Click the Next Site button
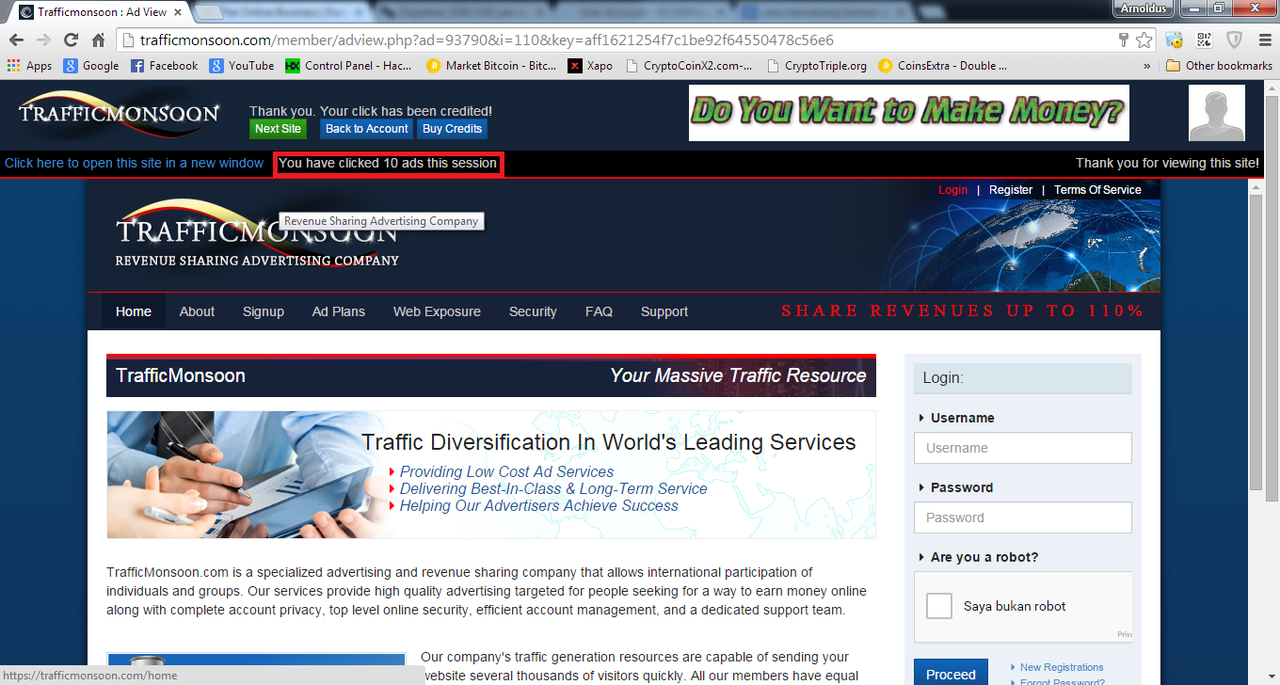The width and height of the screenshot is (1280, 685). [x=278, y=129]
